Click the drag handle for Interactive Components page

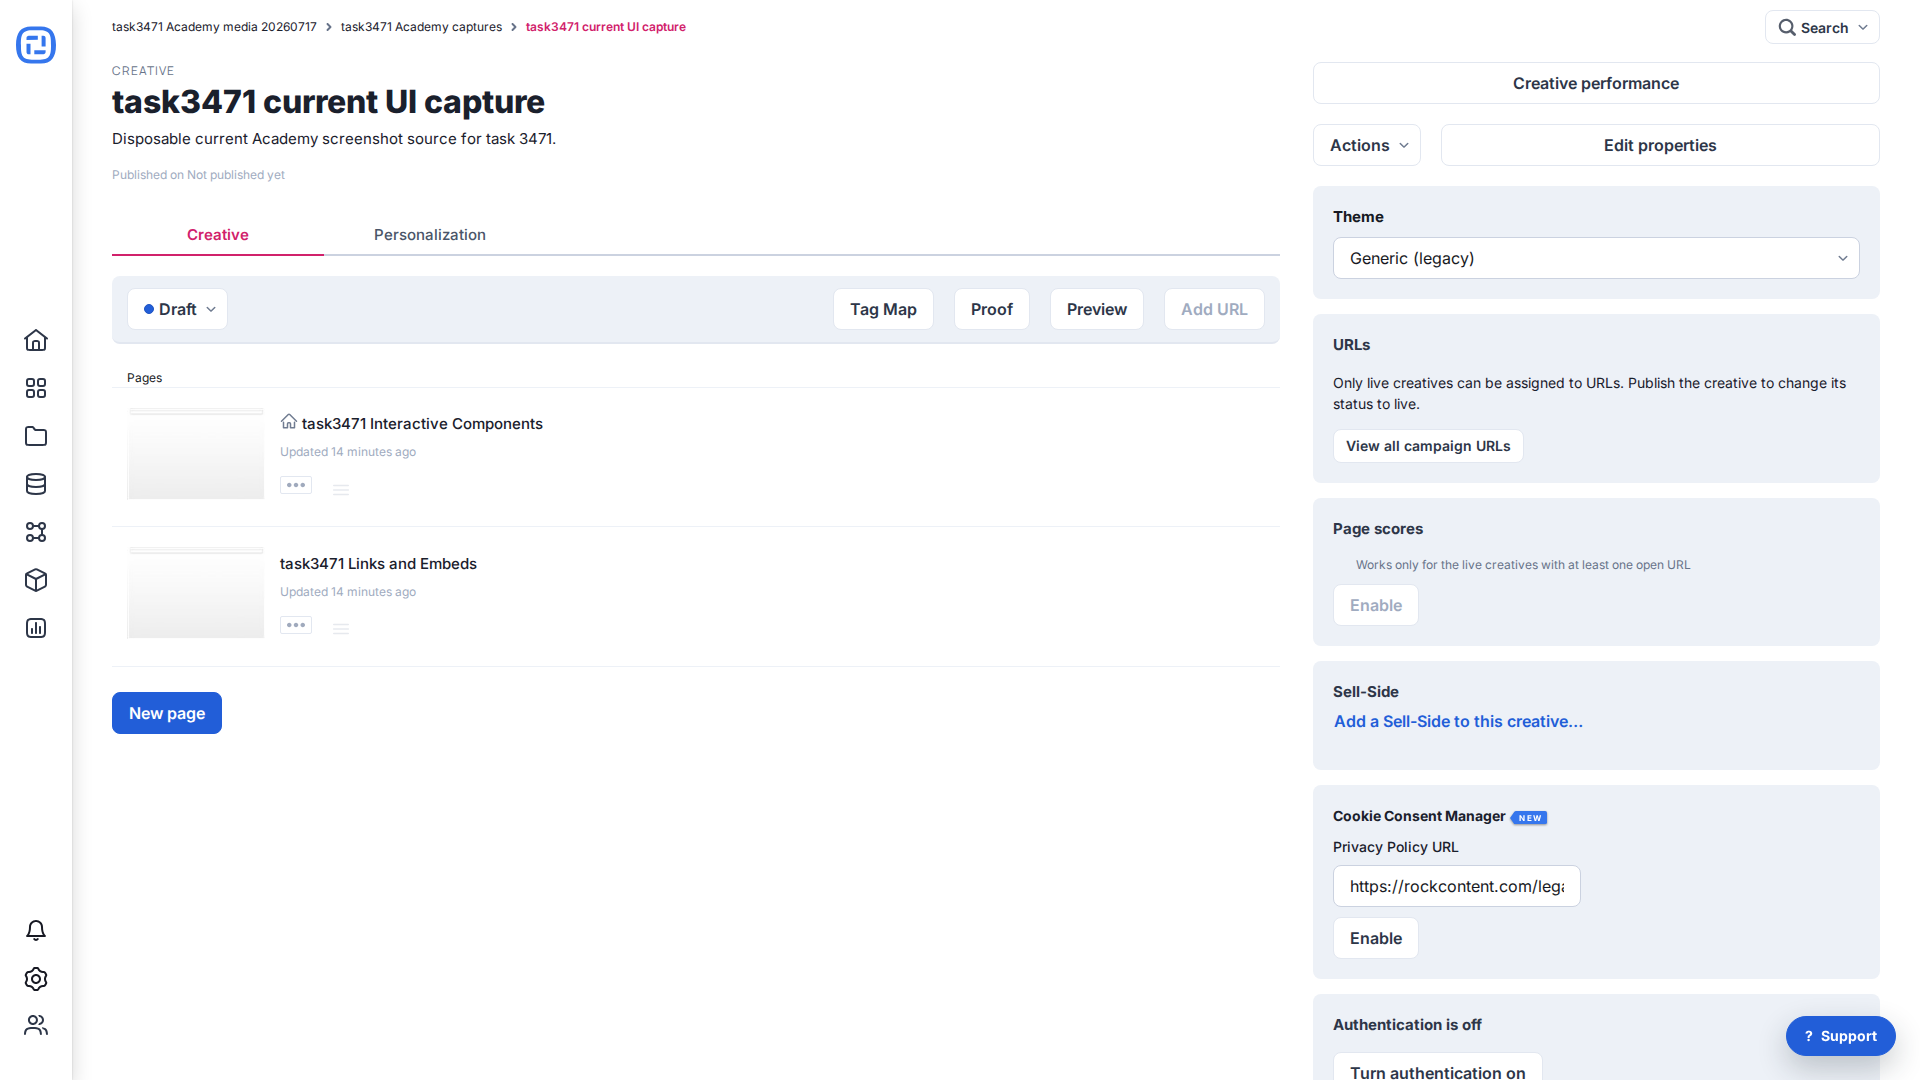click(x=341, y=490)
